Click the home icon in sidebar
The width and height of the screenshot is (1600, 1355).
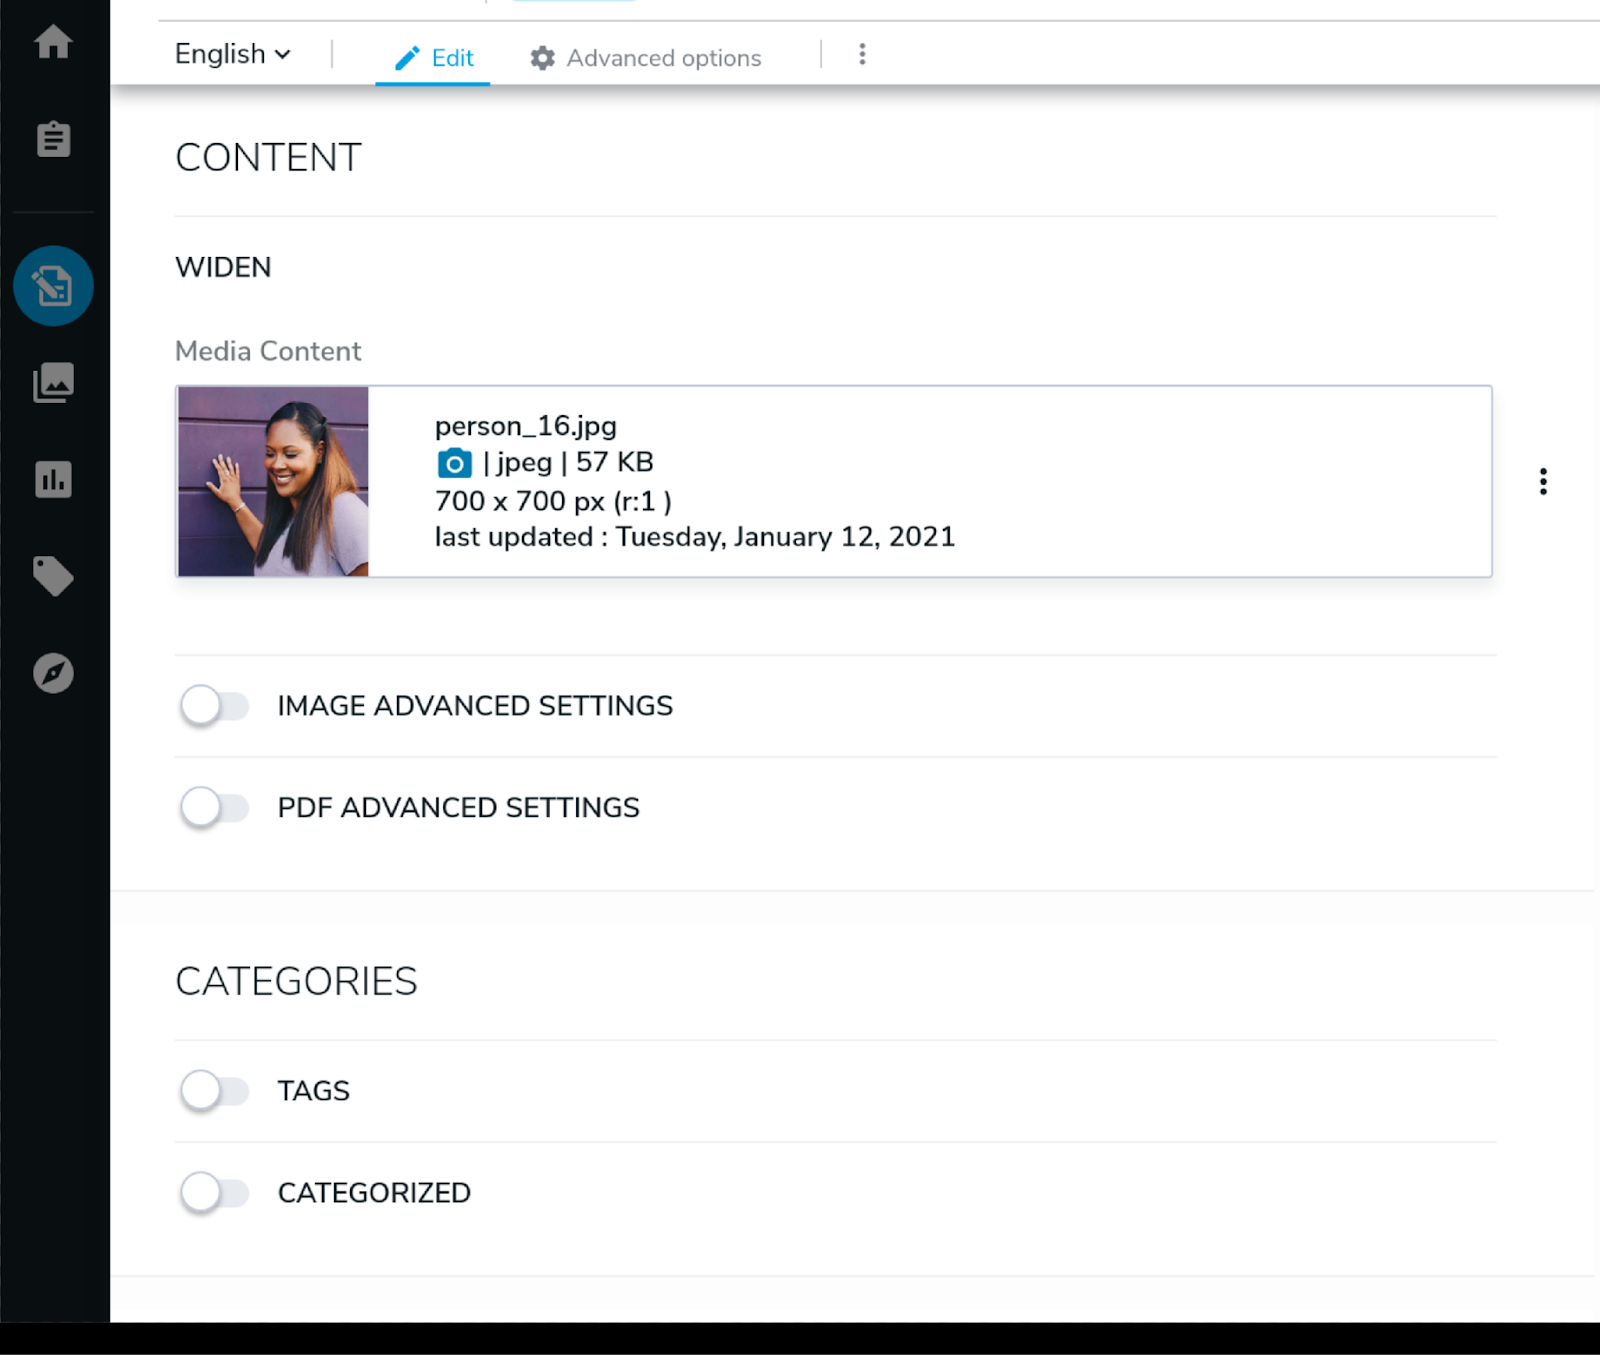[53, 42]
